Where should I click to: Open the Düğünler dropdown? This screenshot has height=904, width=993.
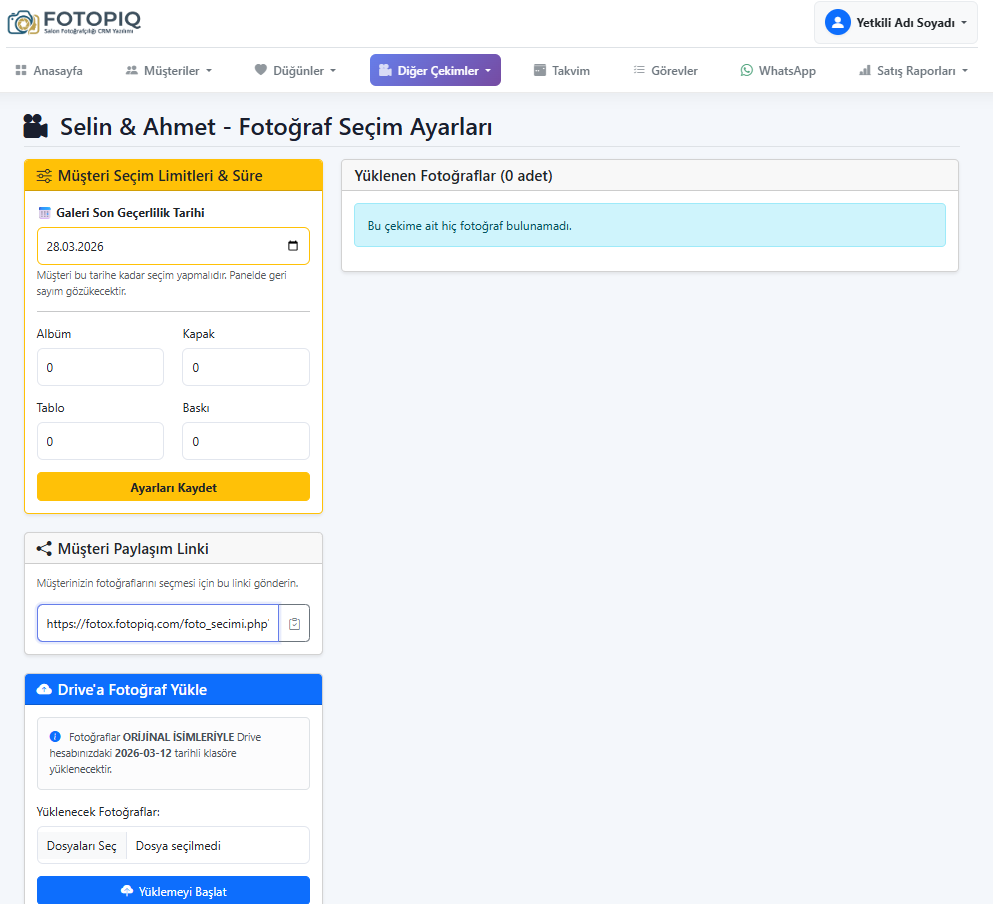pyautogui.click(x=294, y=71)
